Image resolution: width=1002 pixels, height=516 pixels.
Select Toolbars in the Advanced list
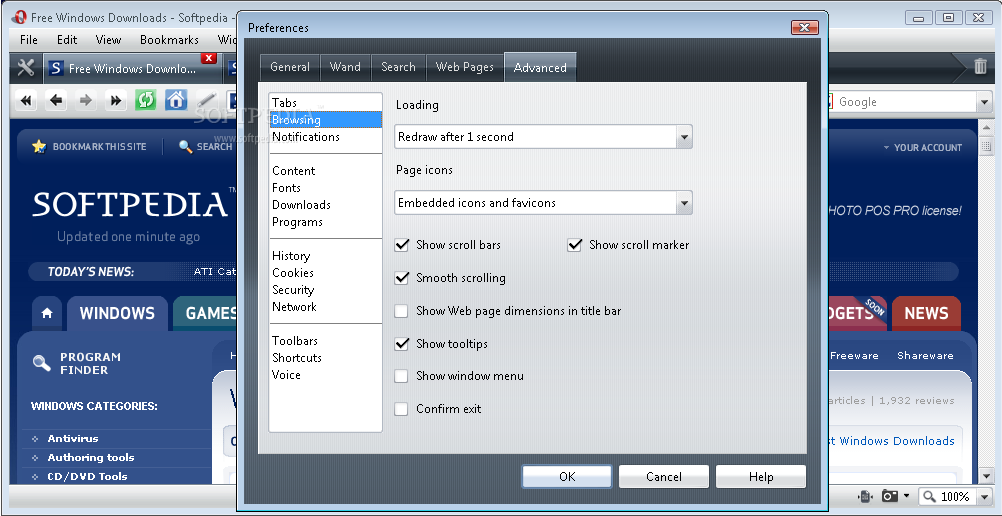point(326,341)
